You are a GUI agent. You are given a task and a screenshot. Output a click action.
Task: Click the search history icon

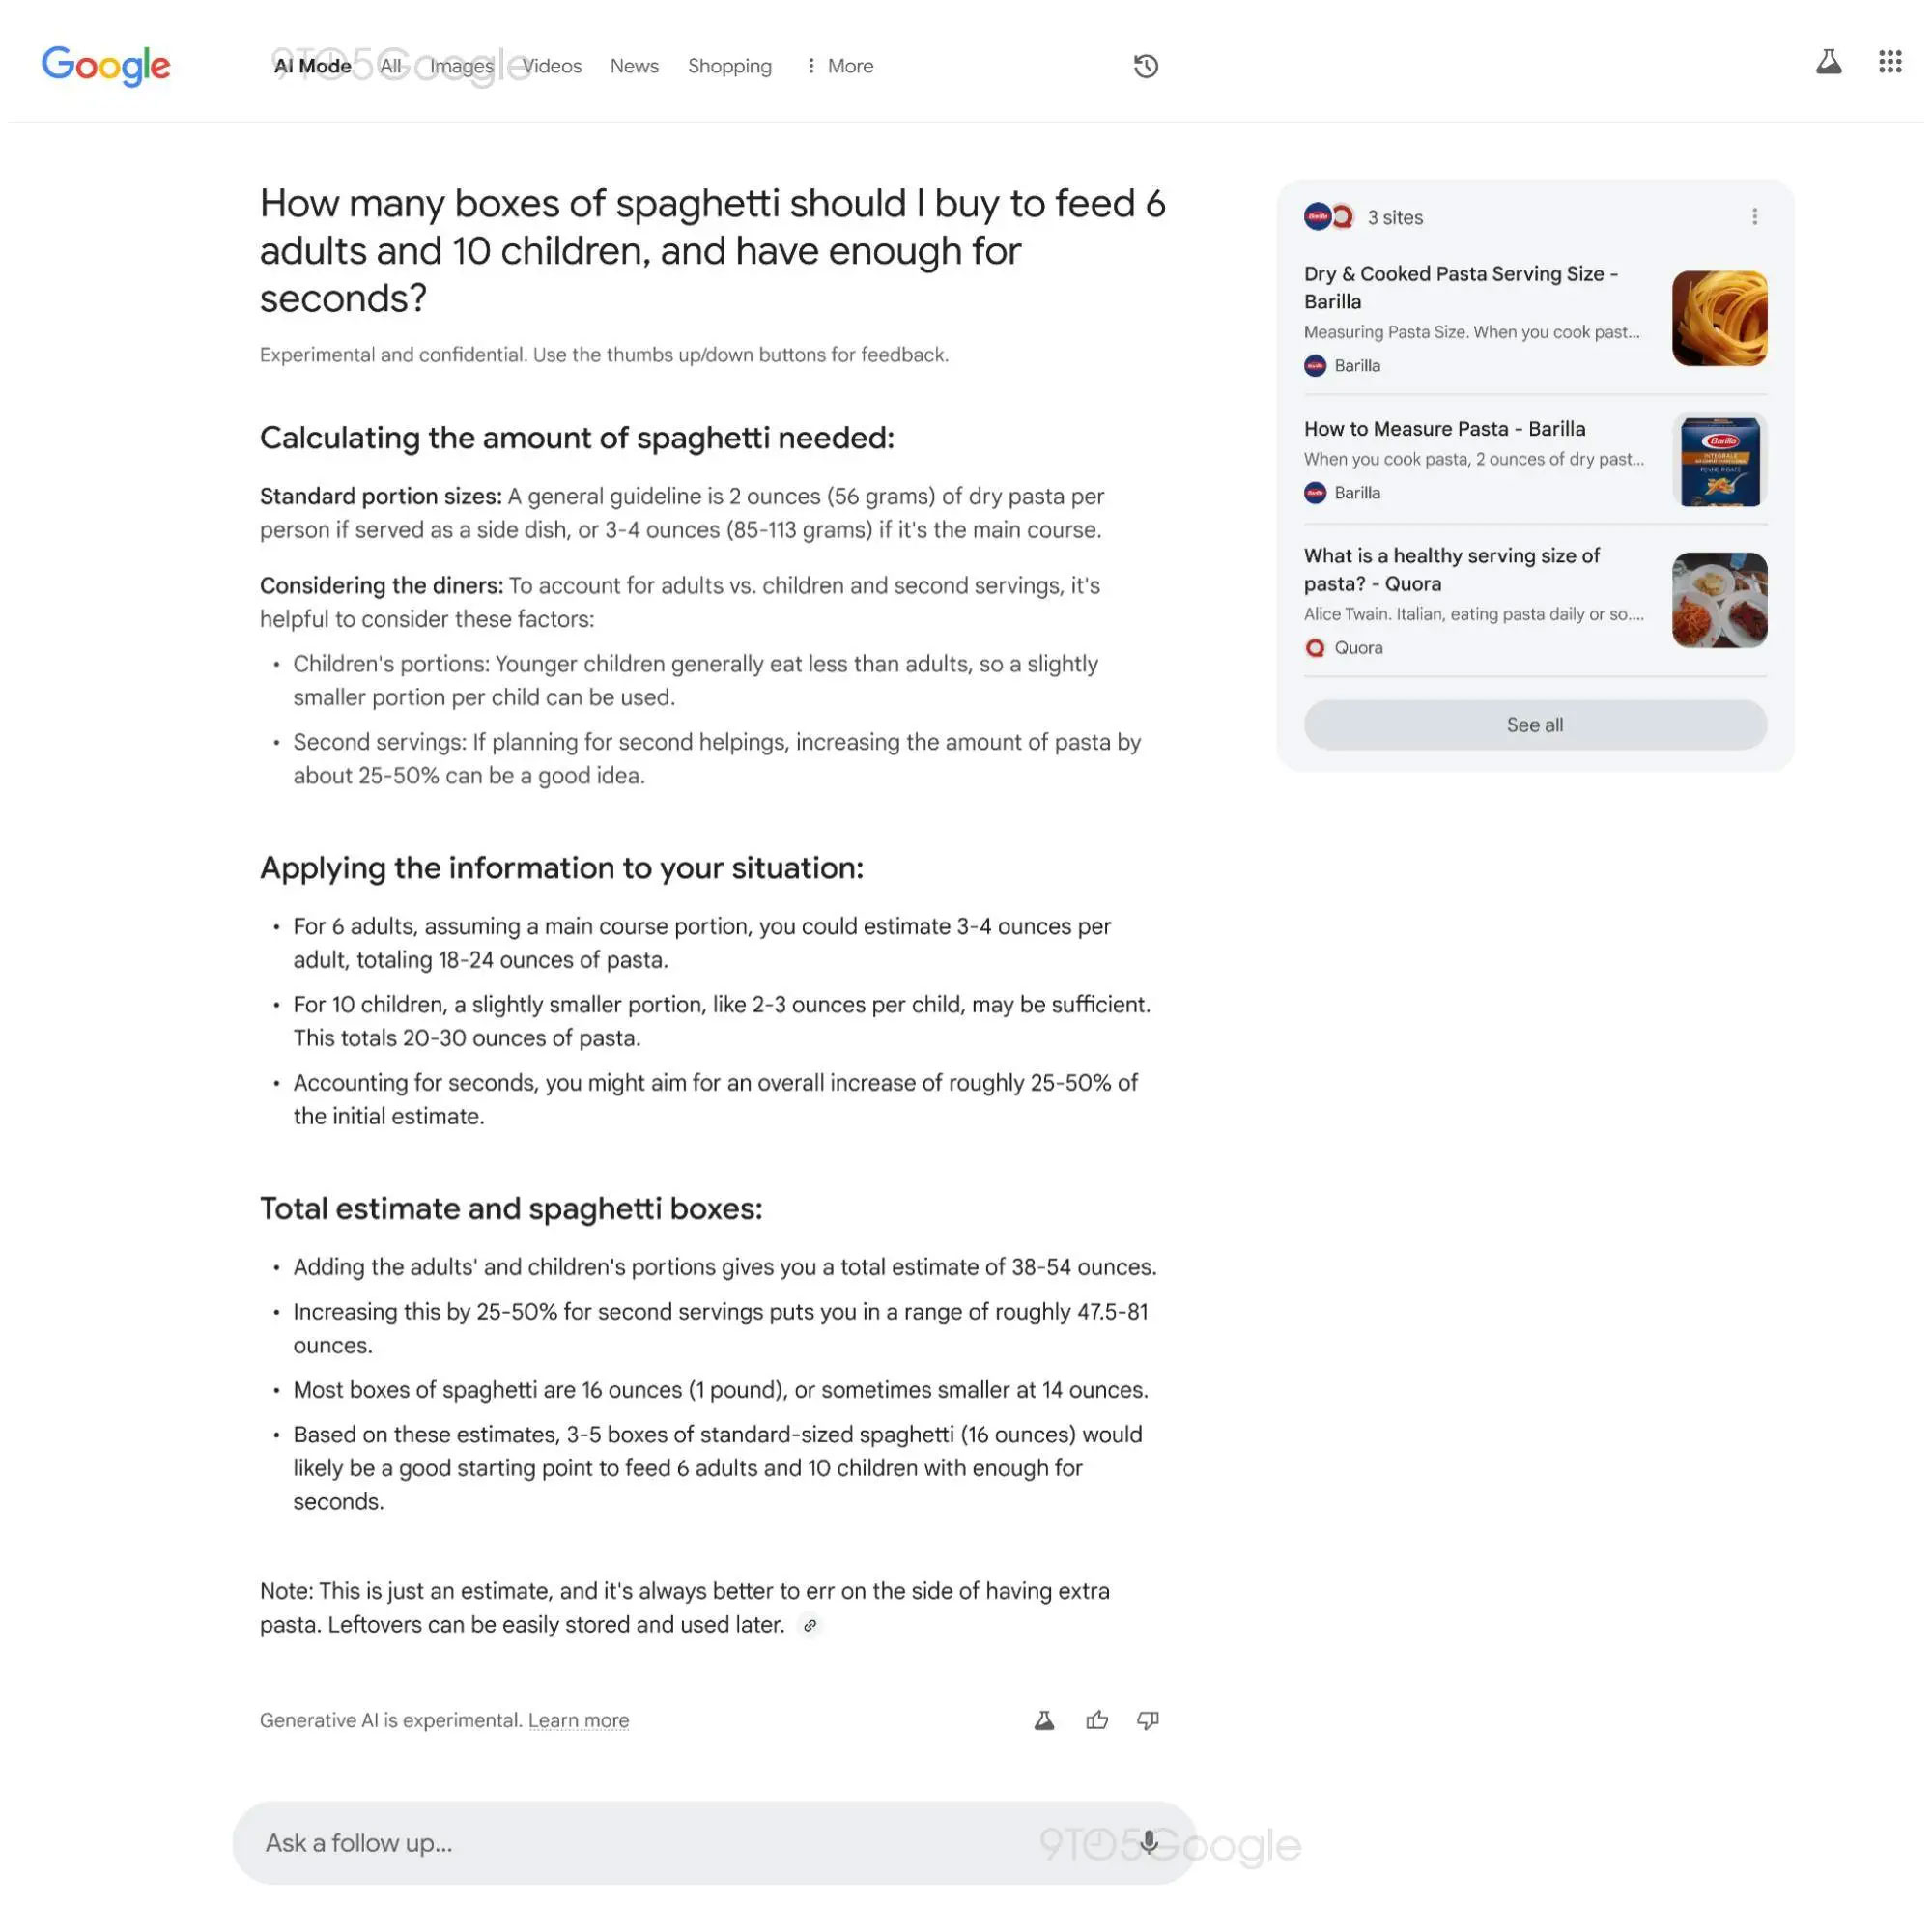(x=1145, y=66)
